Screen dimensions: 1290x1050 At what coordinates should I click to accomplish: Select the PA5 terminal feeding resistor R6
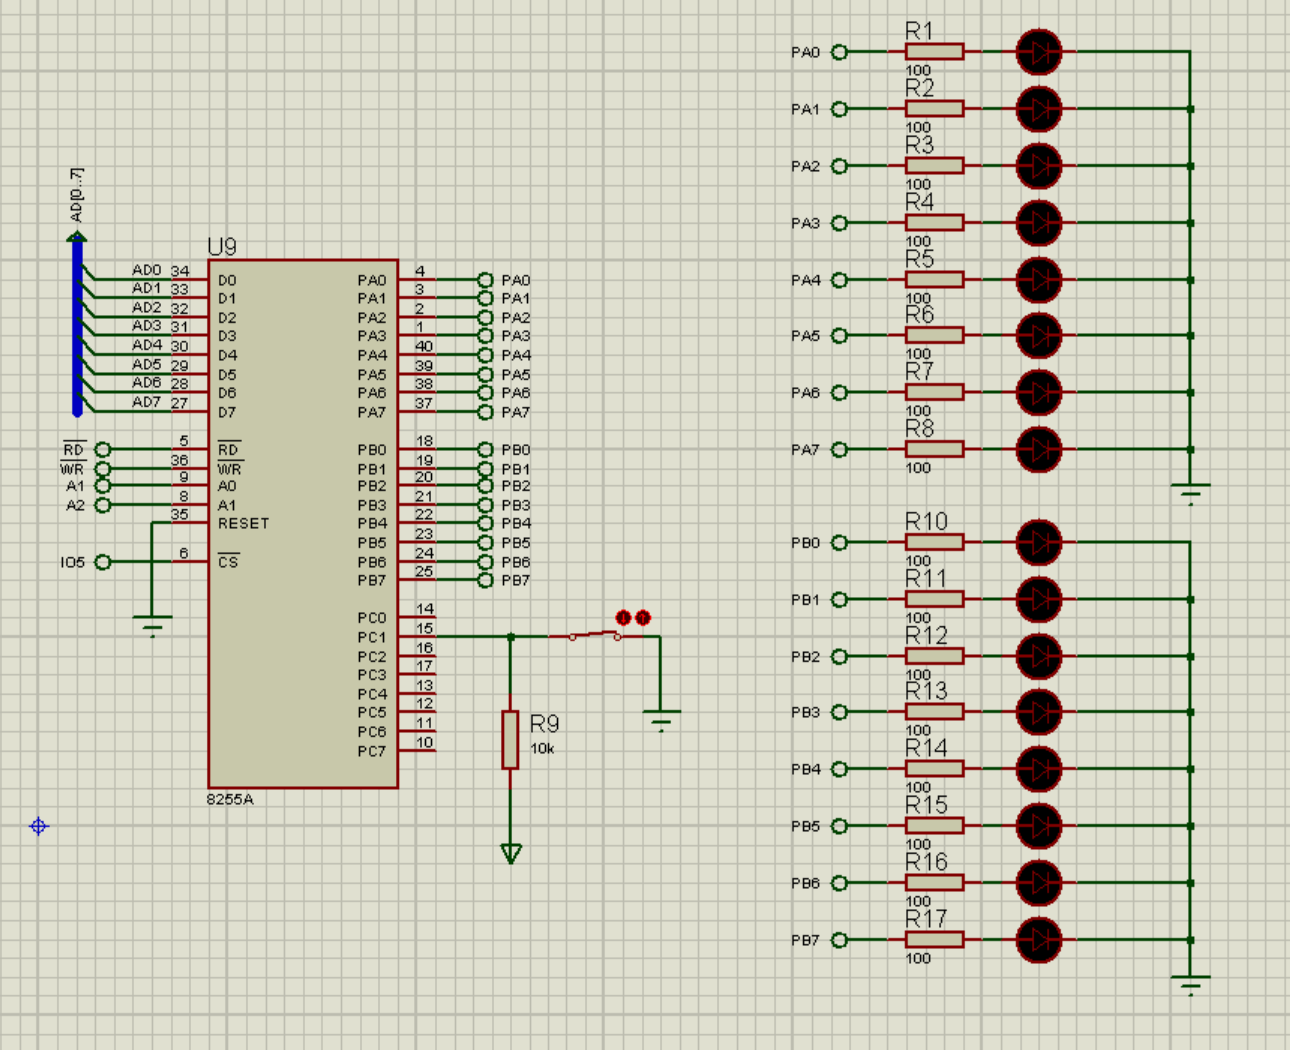(x=839, y=336)
